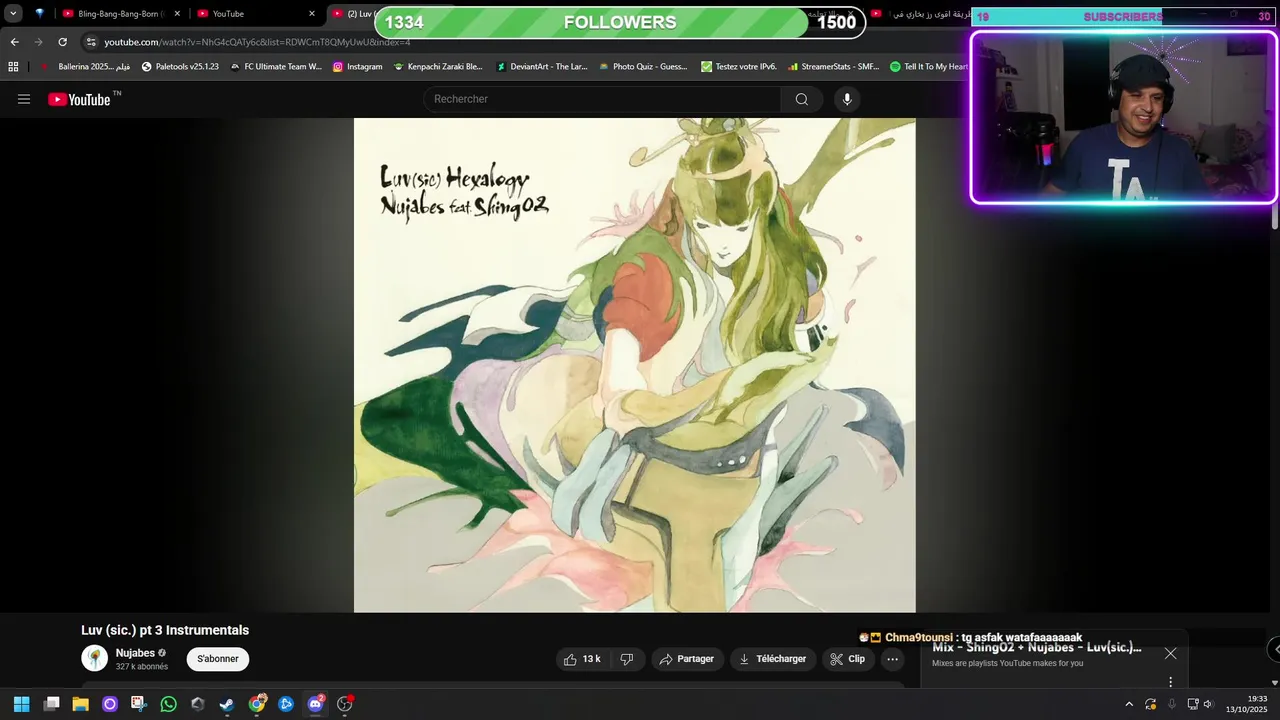This screenshot has height=720, width=1280.
Task: Open Discord from the taskbar
Action: [316, 704]
